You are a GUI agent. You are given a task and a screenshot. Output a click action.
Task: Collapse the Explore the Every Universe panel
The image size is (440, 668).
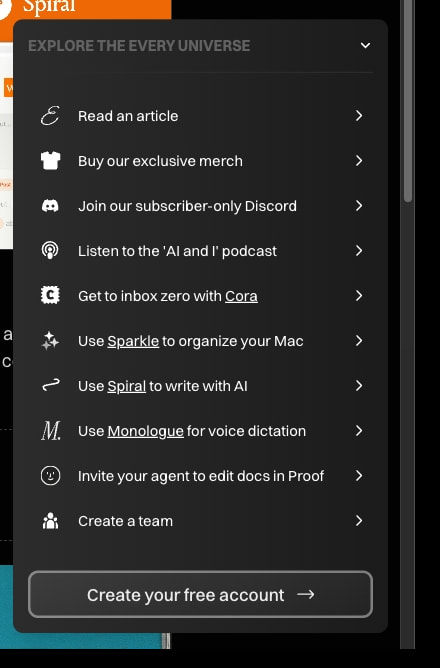(365, 46)
